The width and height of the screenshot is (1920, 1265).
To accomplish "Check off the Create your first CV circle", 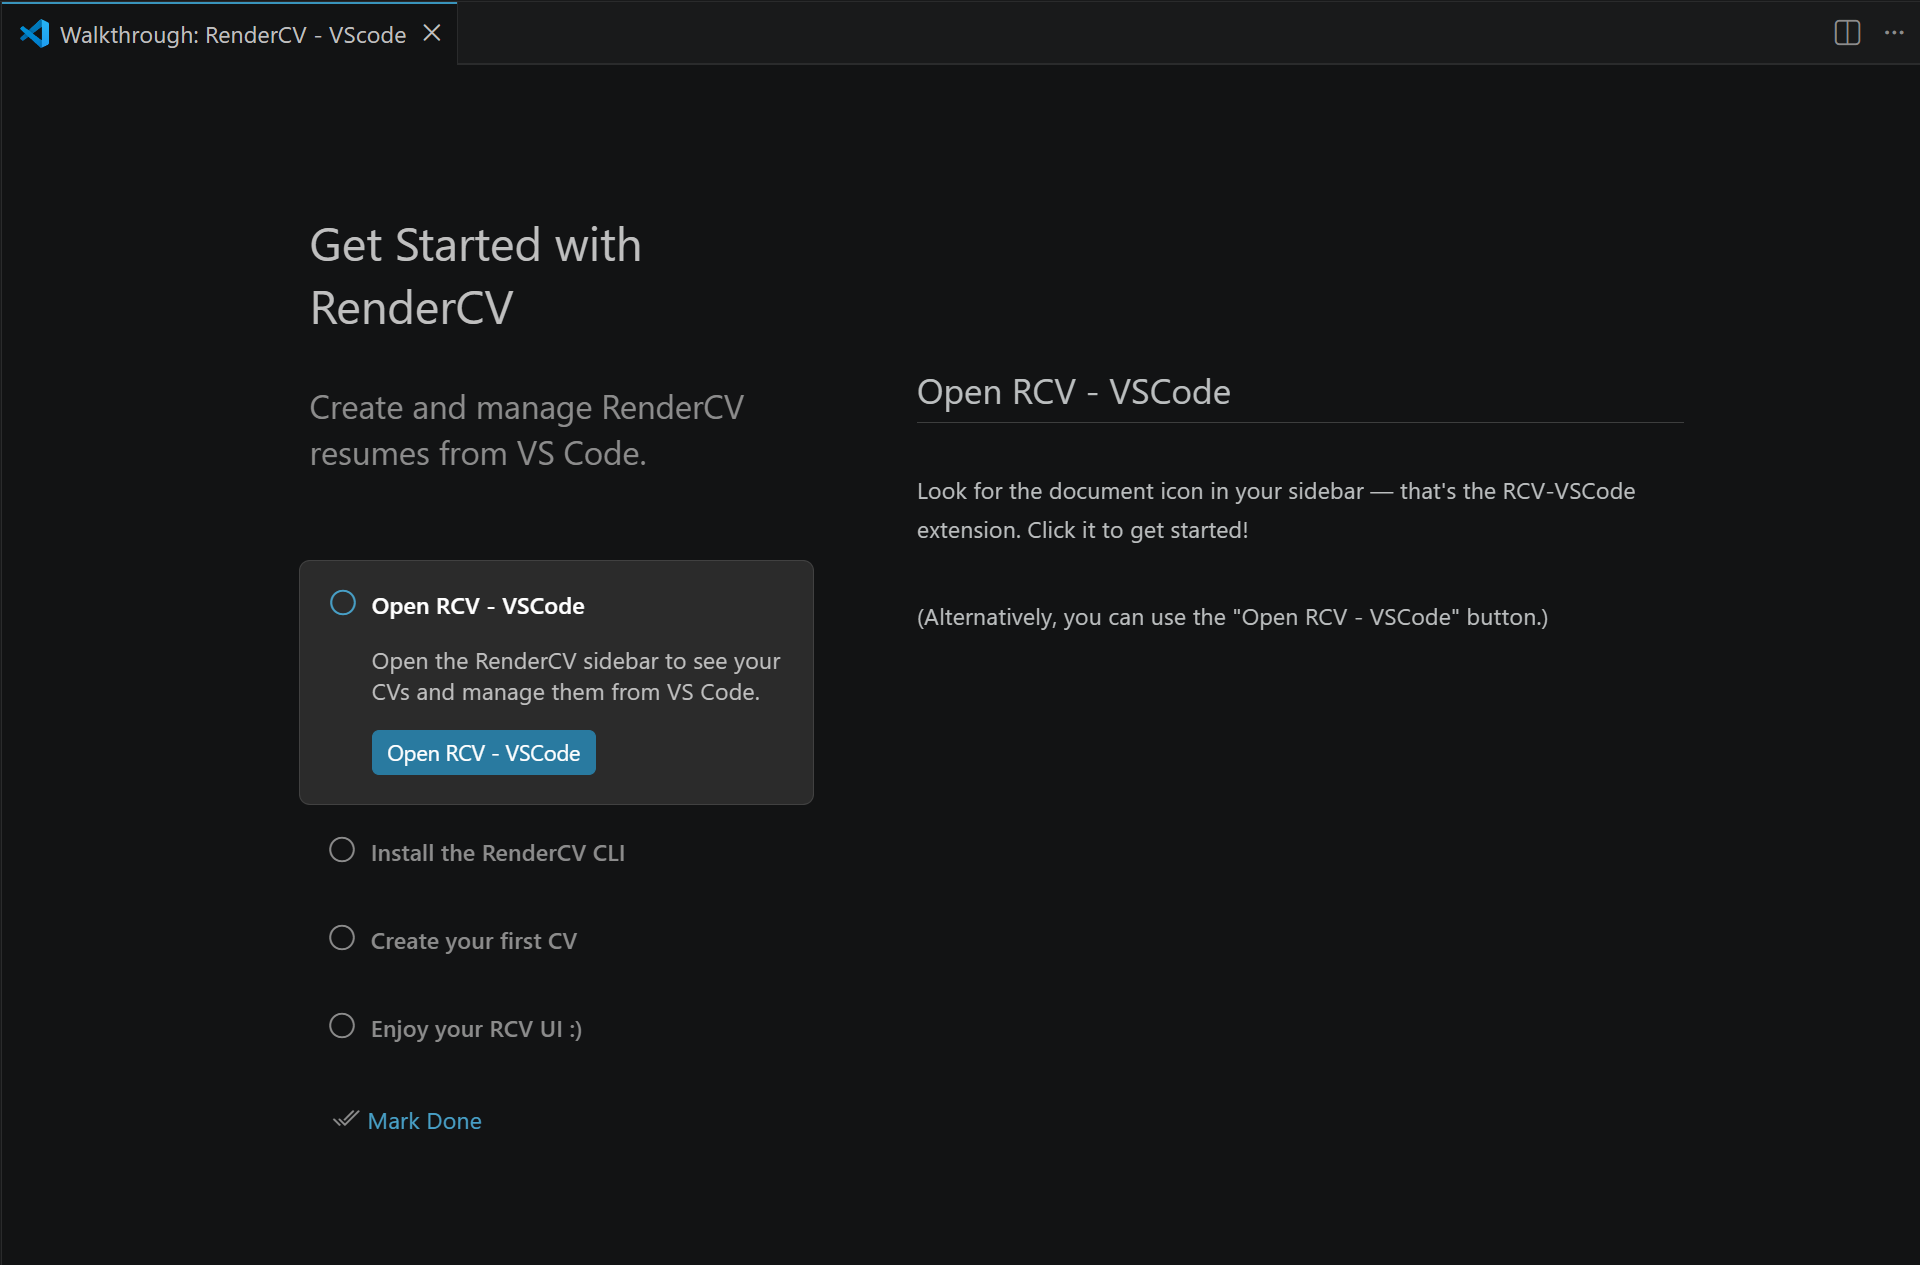I will 342,938.
